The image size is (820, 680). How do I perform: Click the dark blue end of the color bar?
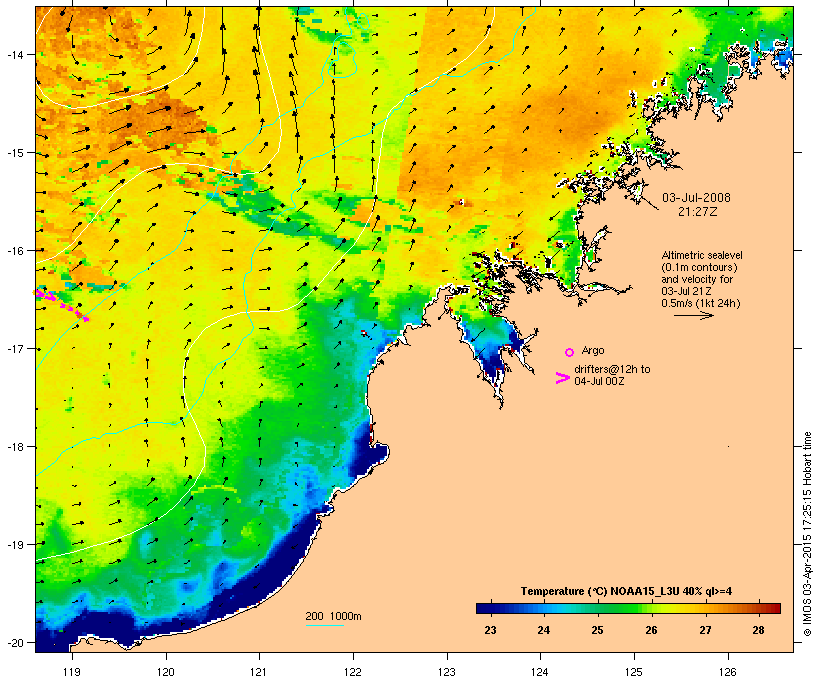click(484, 608)
